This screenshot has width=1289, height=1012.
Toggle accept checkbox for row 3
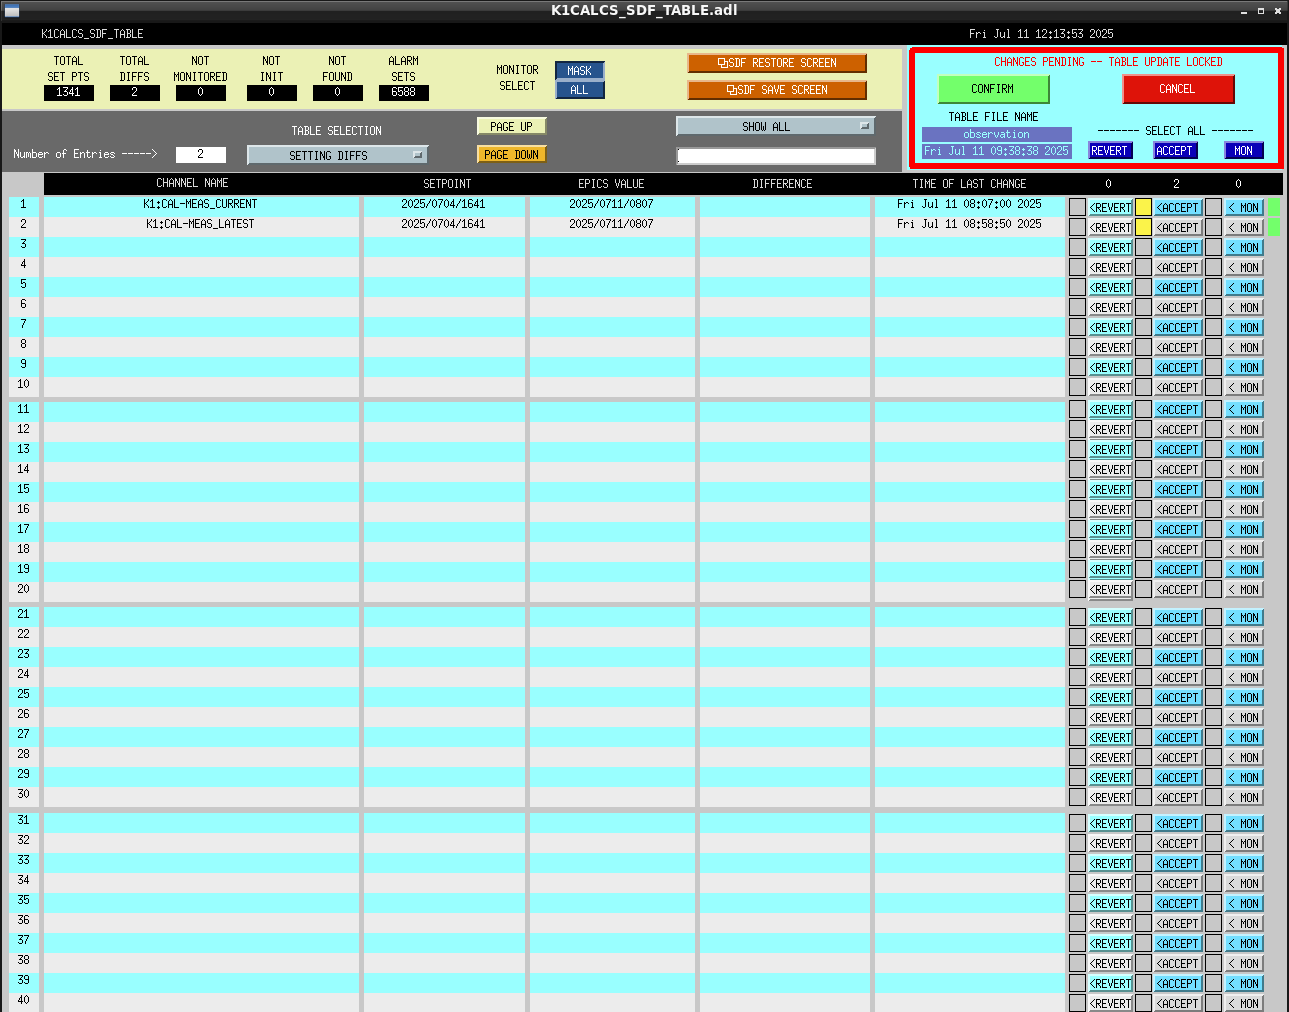1143,247
